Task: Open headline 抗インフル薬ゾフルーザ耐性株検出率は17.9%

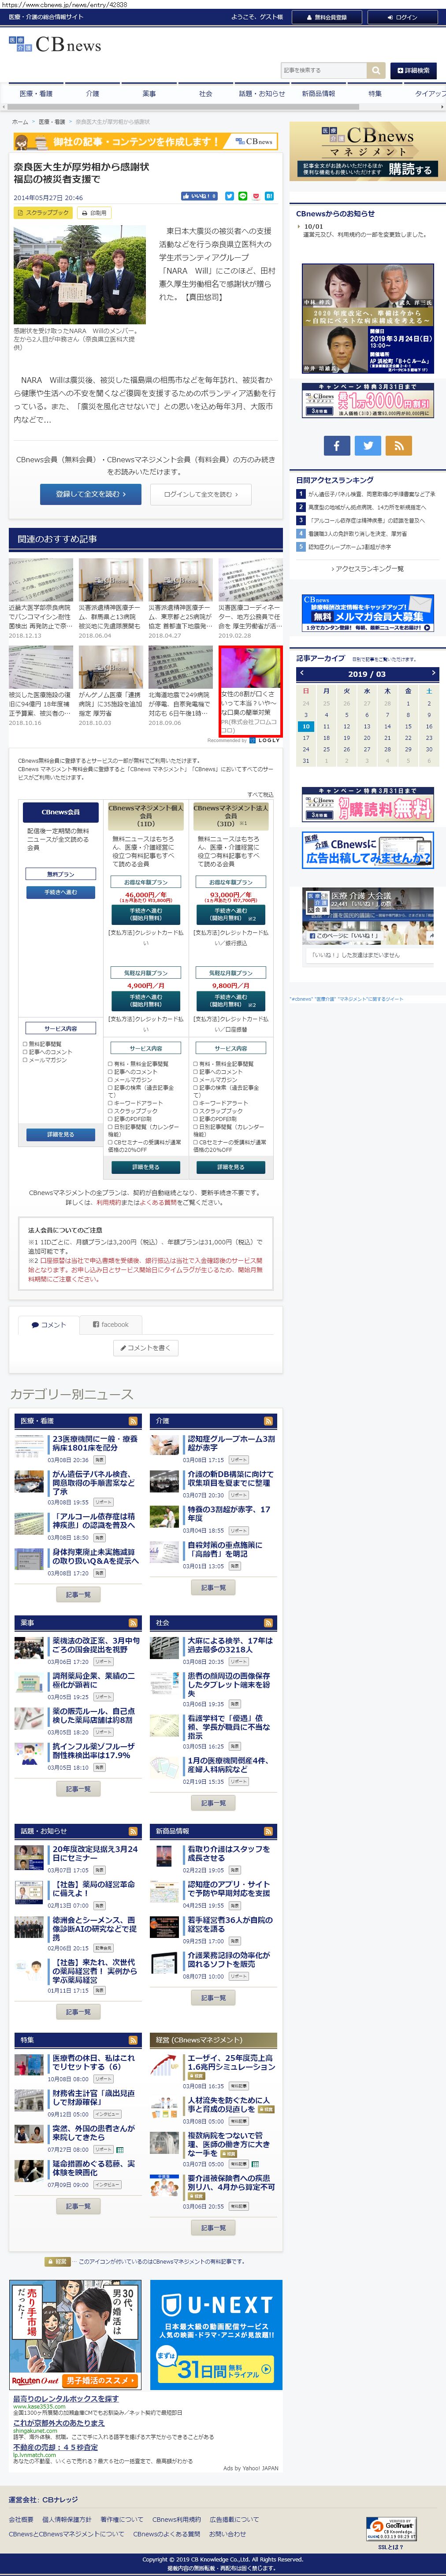Action: pos(93,1751)
